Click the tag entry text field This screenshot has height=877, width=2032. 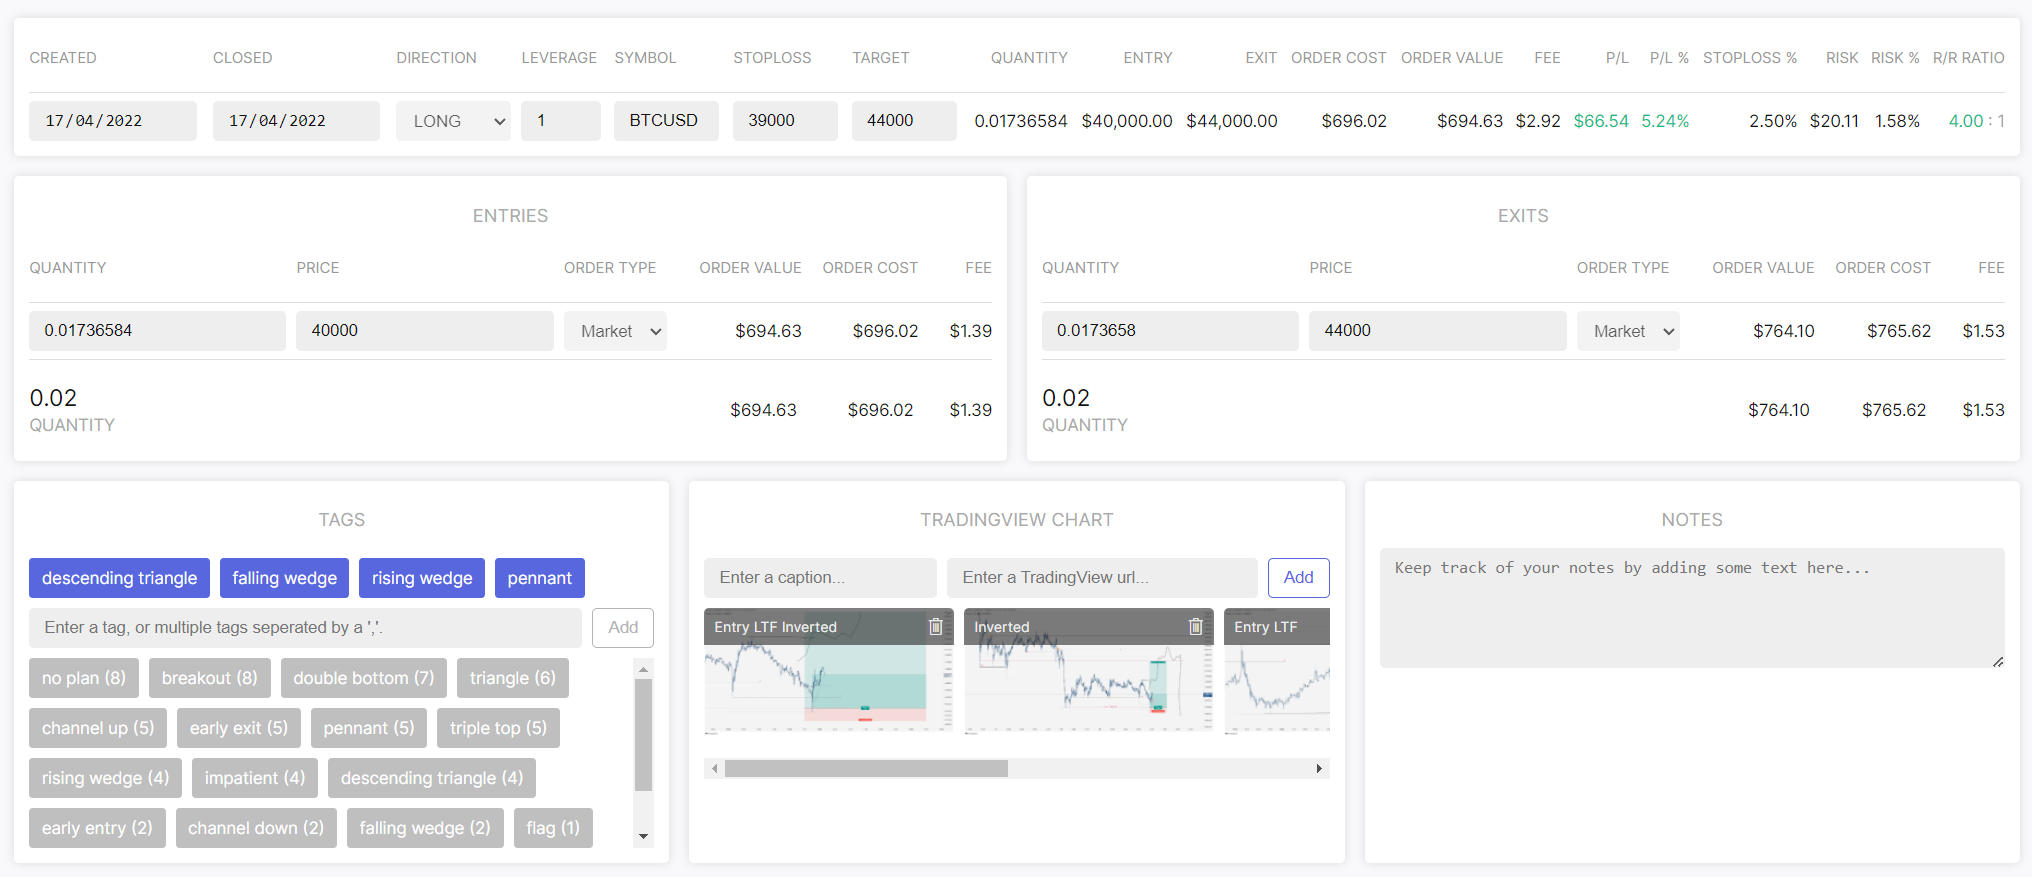[305, 628]
